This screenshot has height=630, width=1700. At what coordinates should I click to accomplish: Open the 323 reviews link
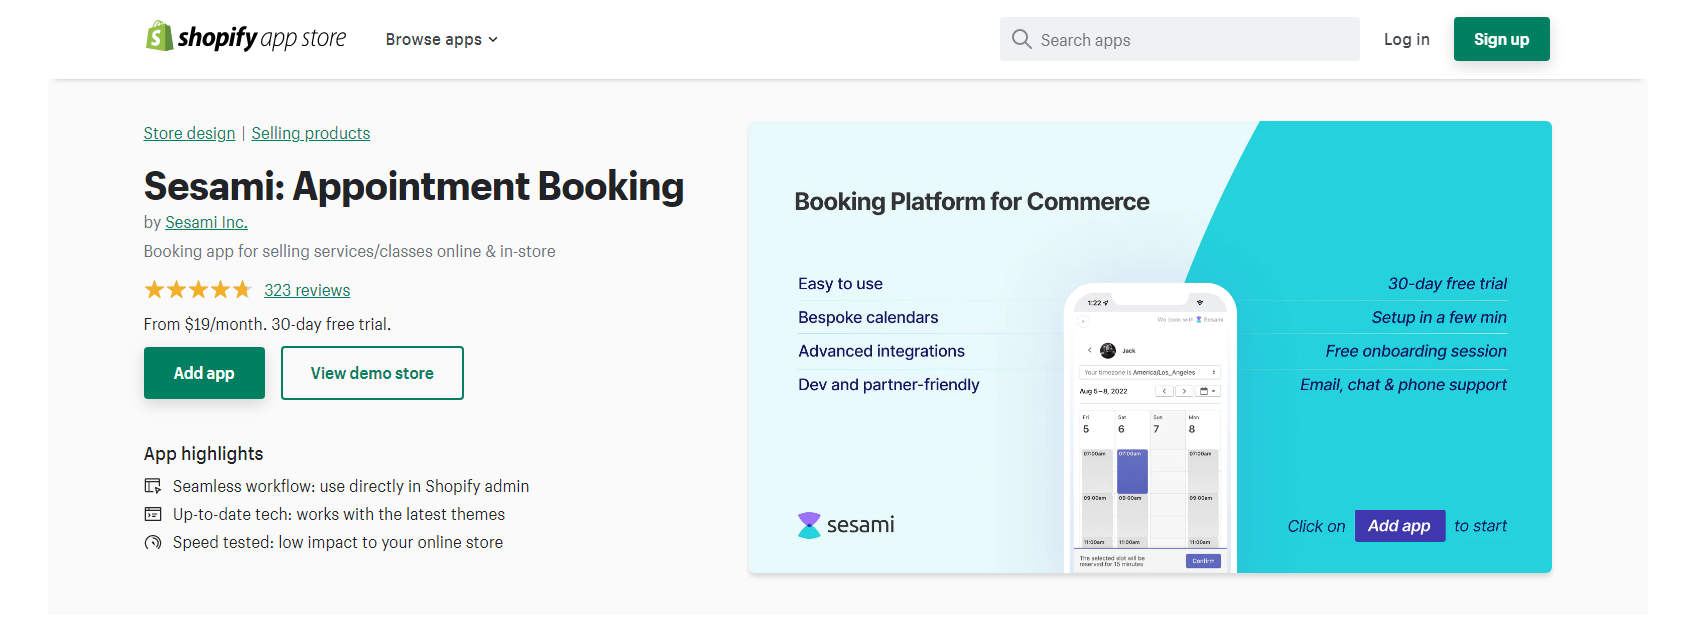[307, 290]
